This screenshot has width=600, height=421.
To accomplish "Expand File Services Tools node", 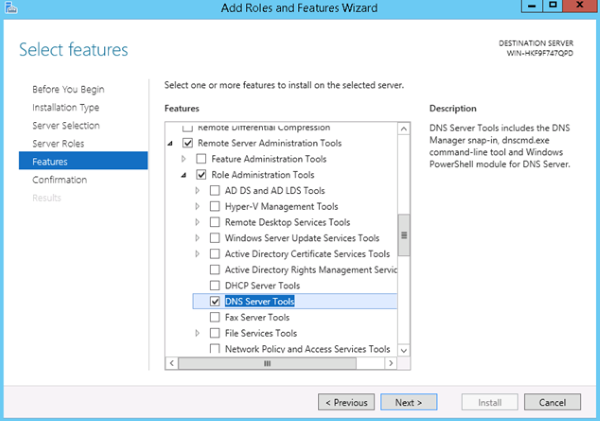I will [197, 333].
